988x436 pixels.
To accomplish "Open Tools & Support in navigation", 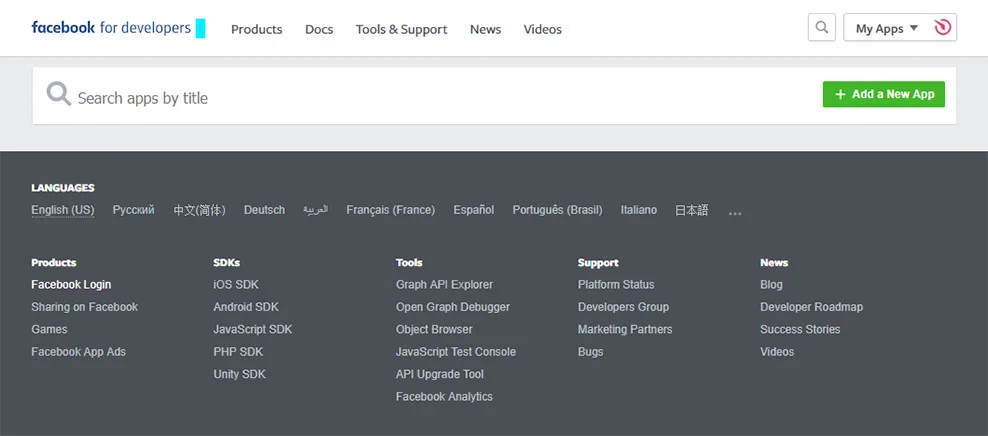I will point(401,29).
